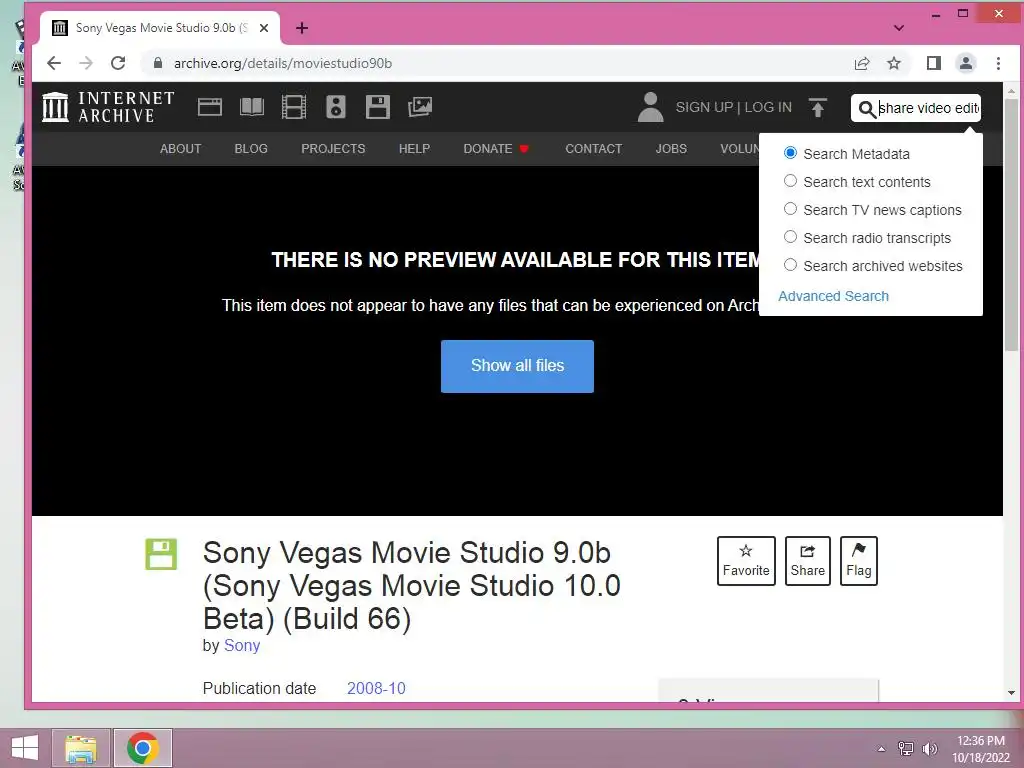Open the Texts book icon
The width and height of the screenshot is (1024, 768).
click(252, 107)
